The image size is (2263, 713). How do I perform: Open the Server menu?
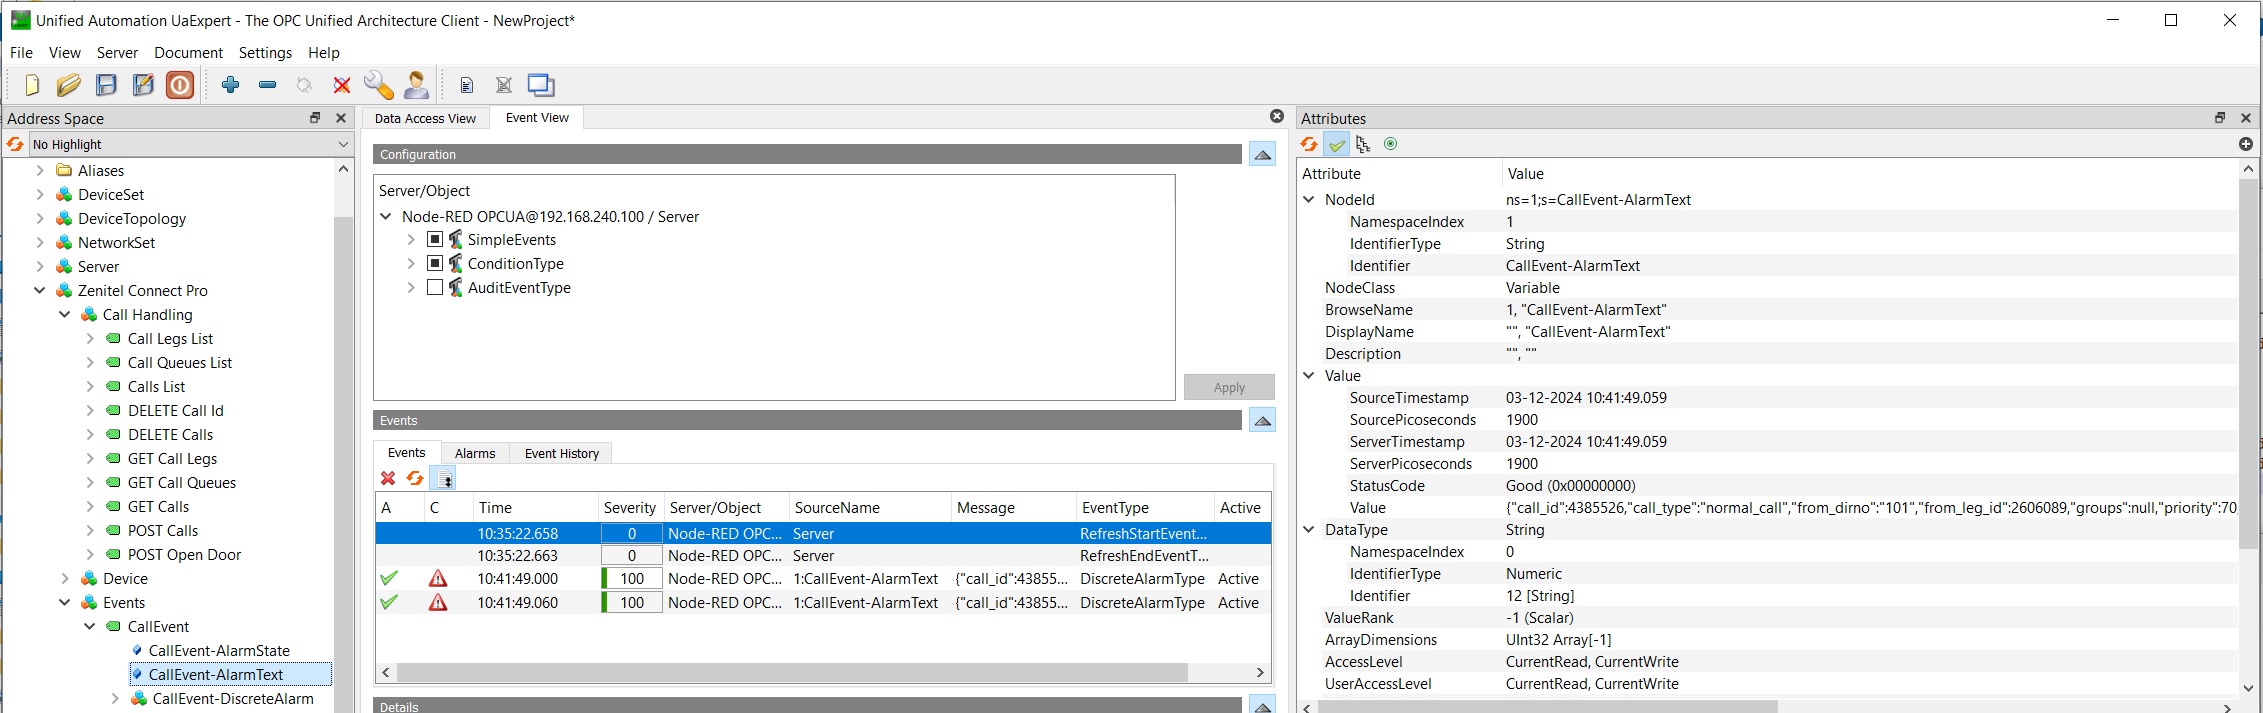click(117, 52)
